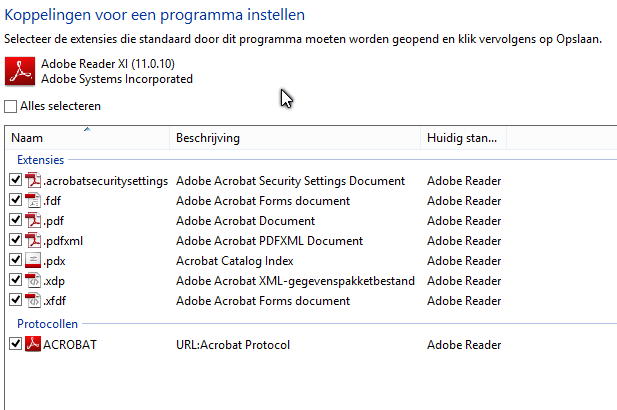Click the .fdf file type icon
Viewport: 617px width, 410px height.
tap(33, 201)
